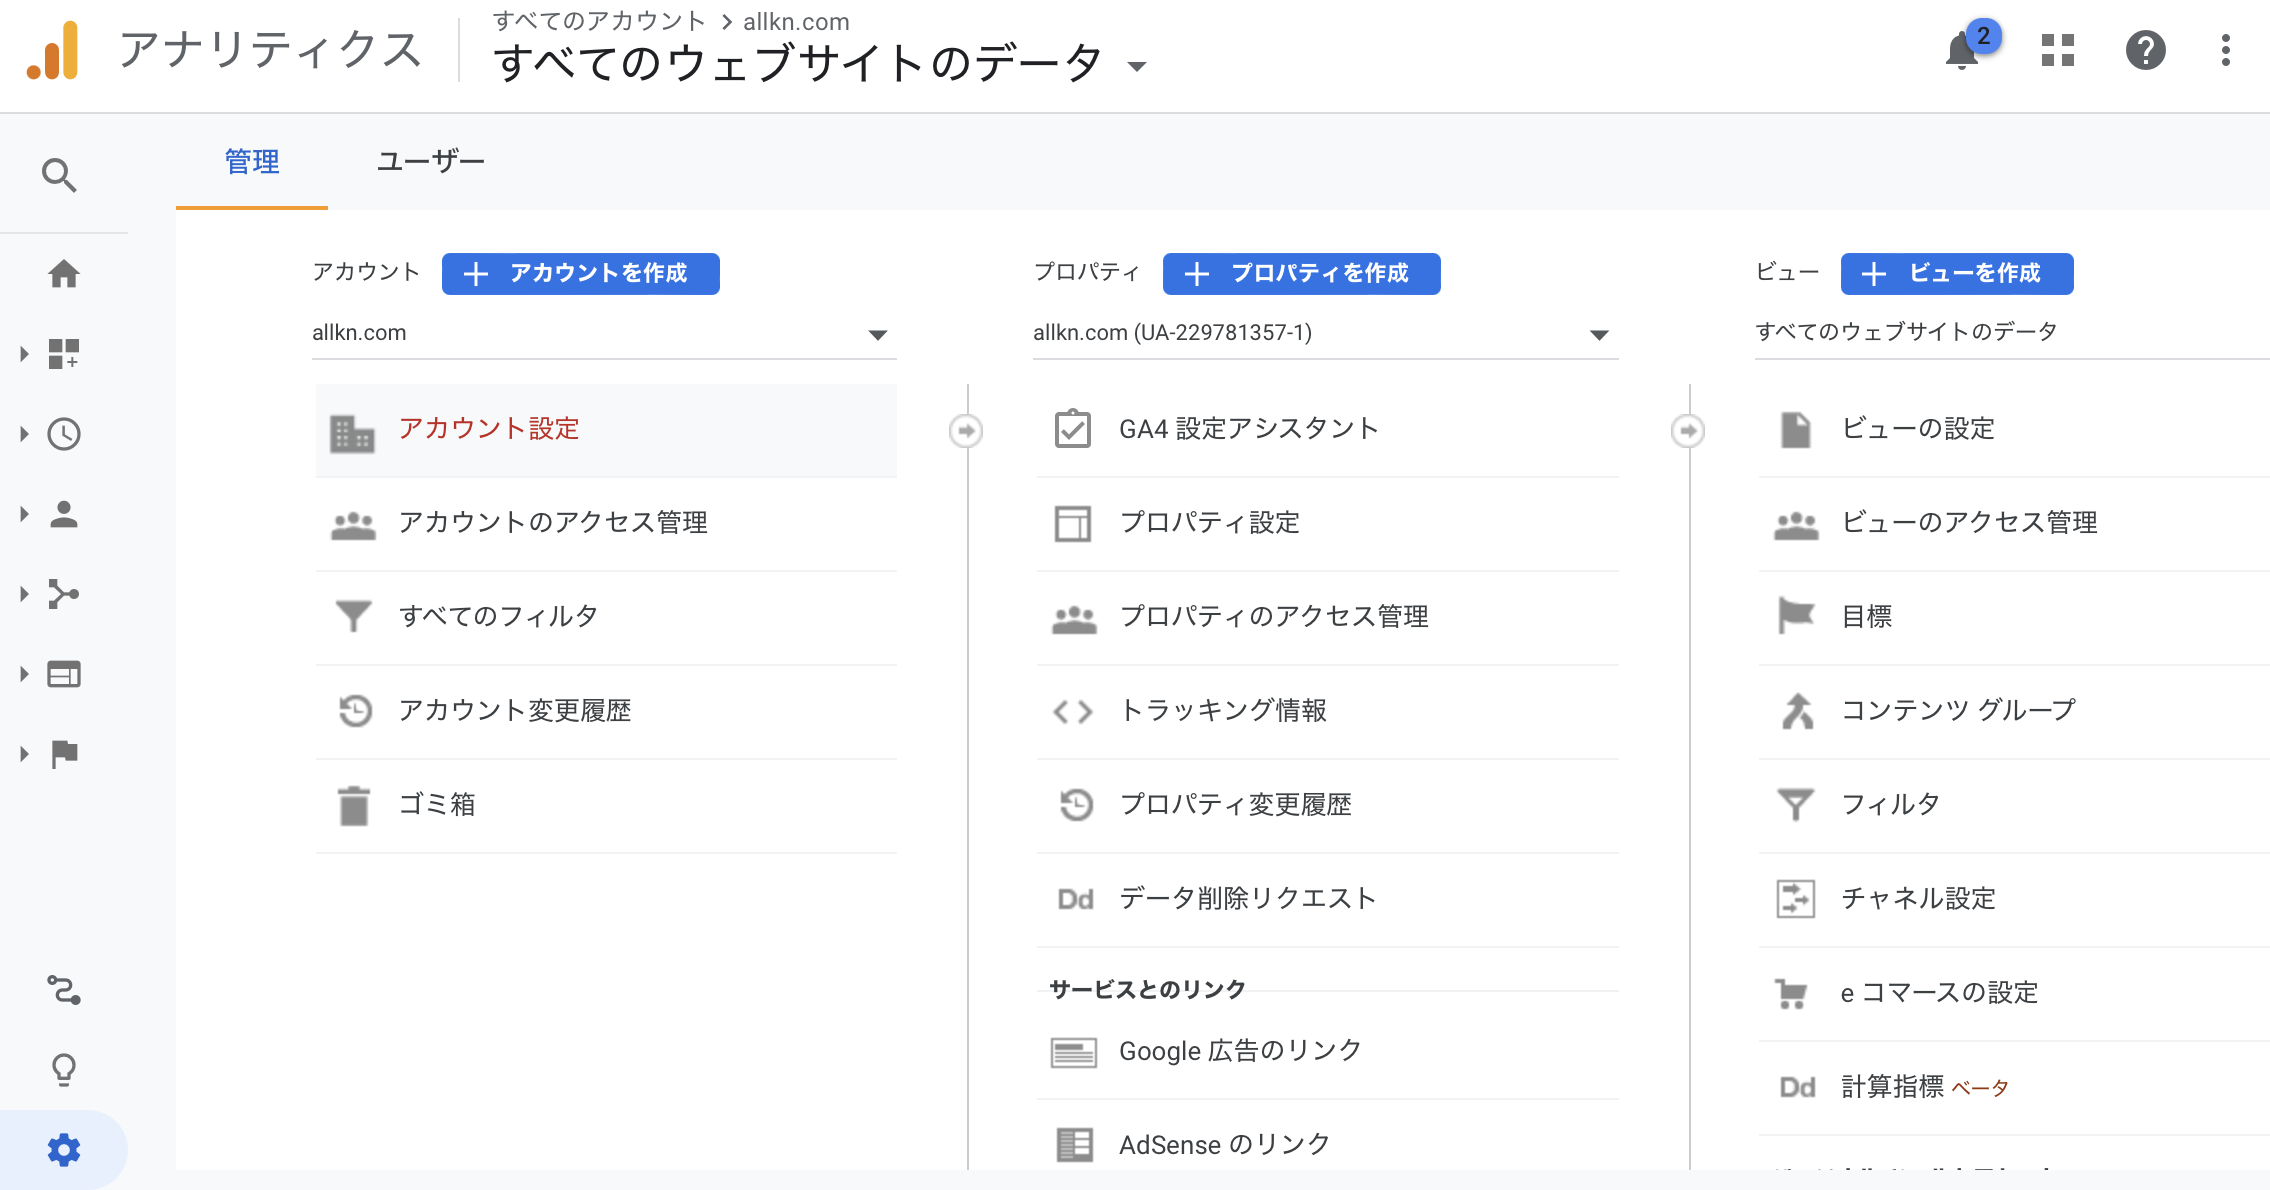Open the allkn.com account dropdown
The image size is (2270, 1190).
click(604, 333)
